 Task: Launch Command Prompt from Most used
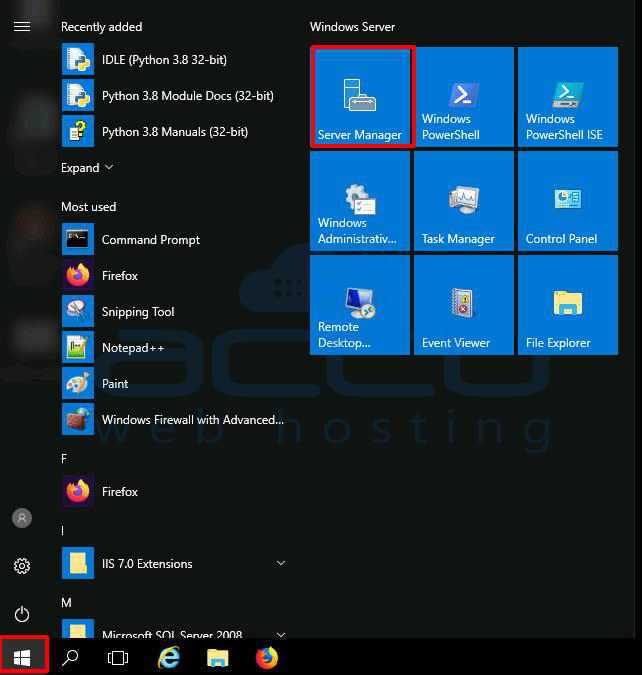tap(174, 239)
